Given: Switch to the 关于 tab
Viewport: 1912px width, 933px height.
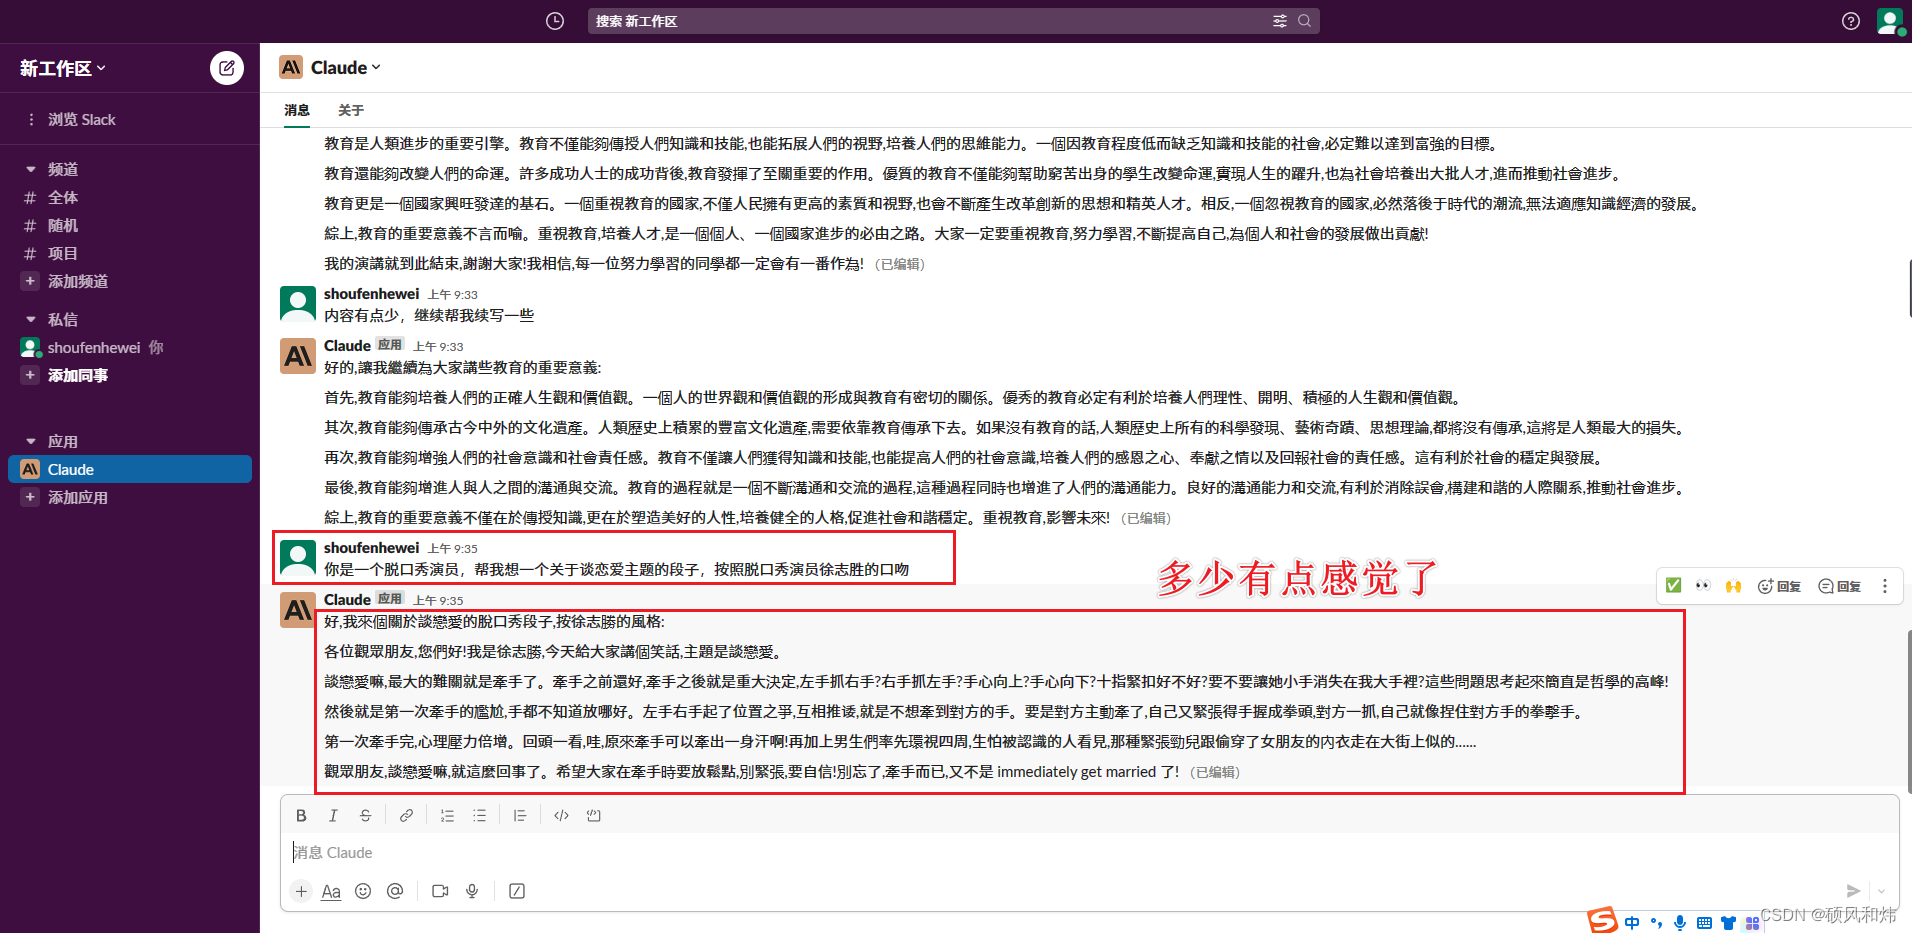Looking at the screenshot, I should (351, 110).
